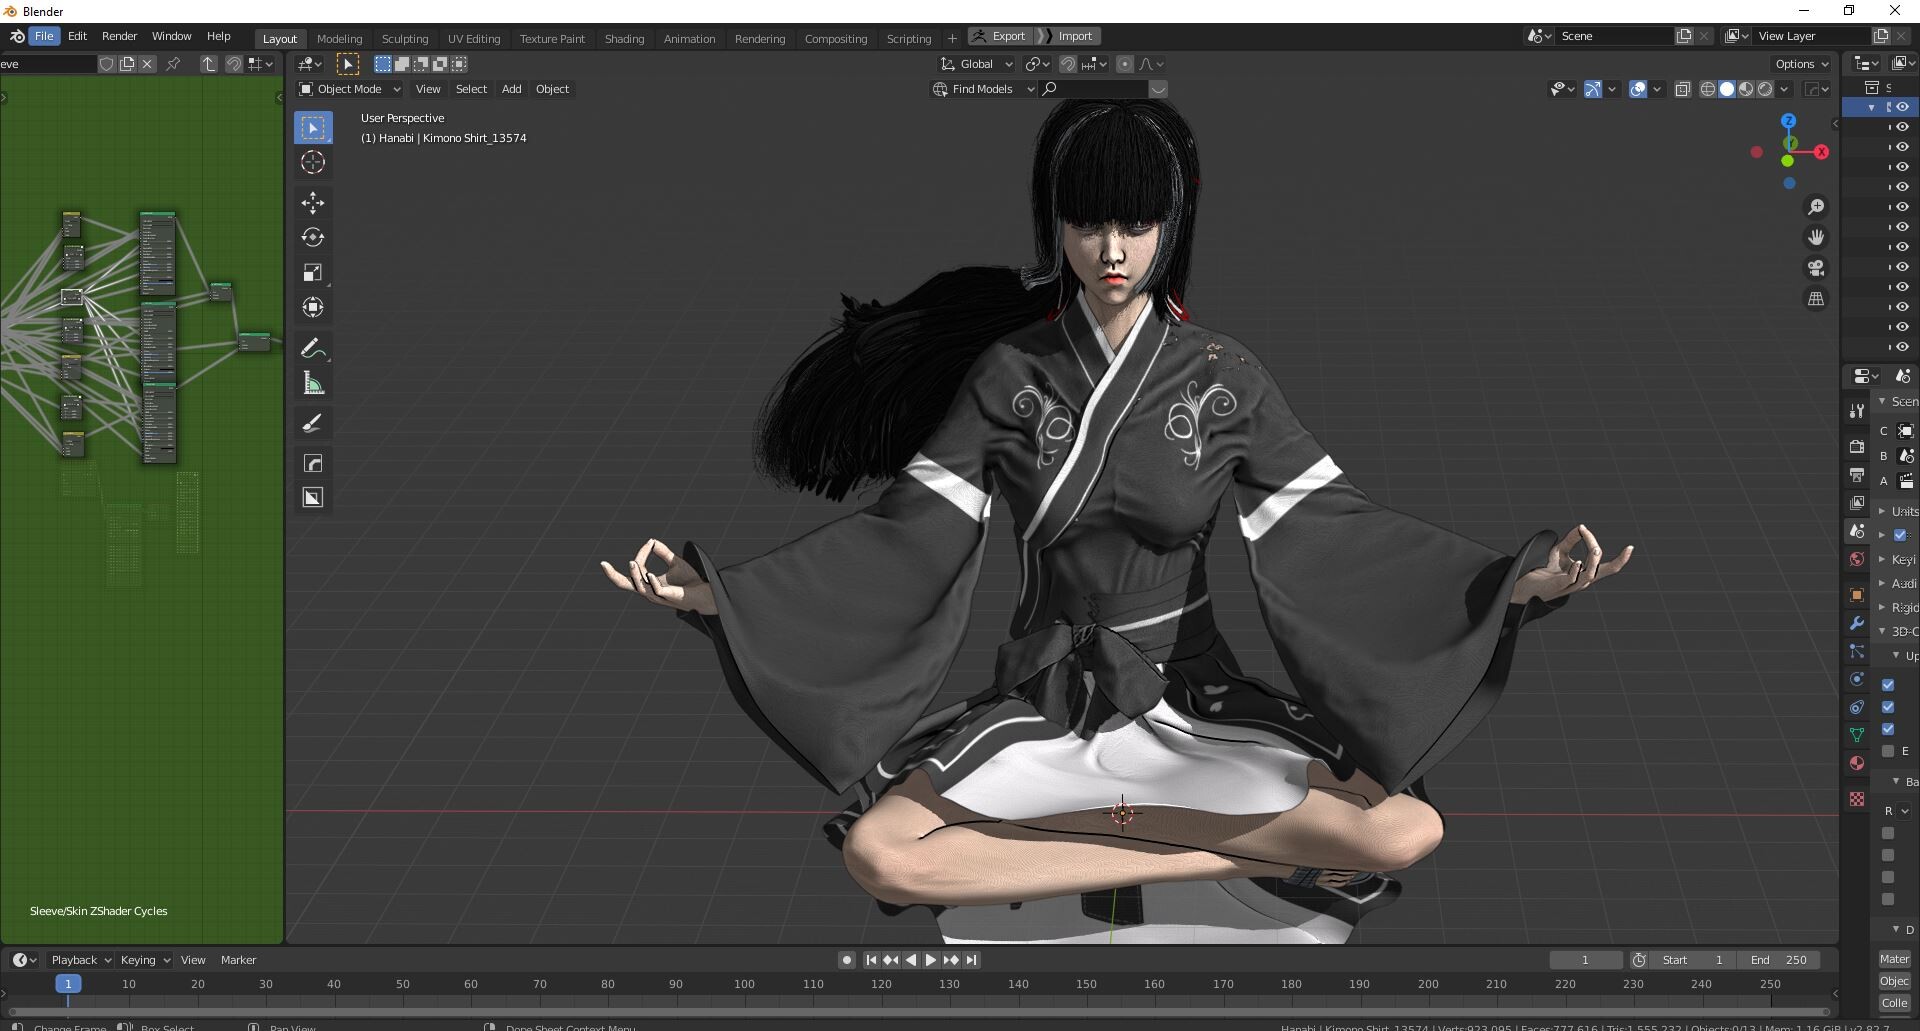The image size is (1920, 1031).
Task: Click the Marker menu in timeline
Action: coord(238,960)
